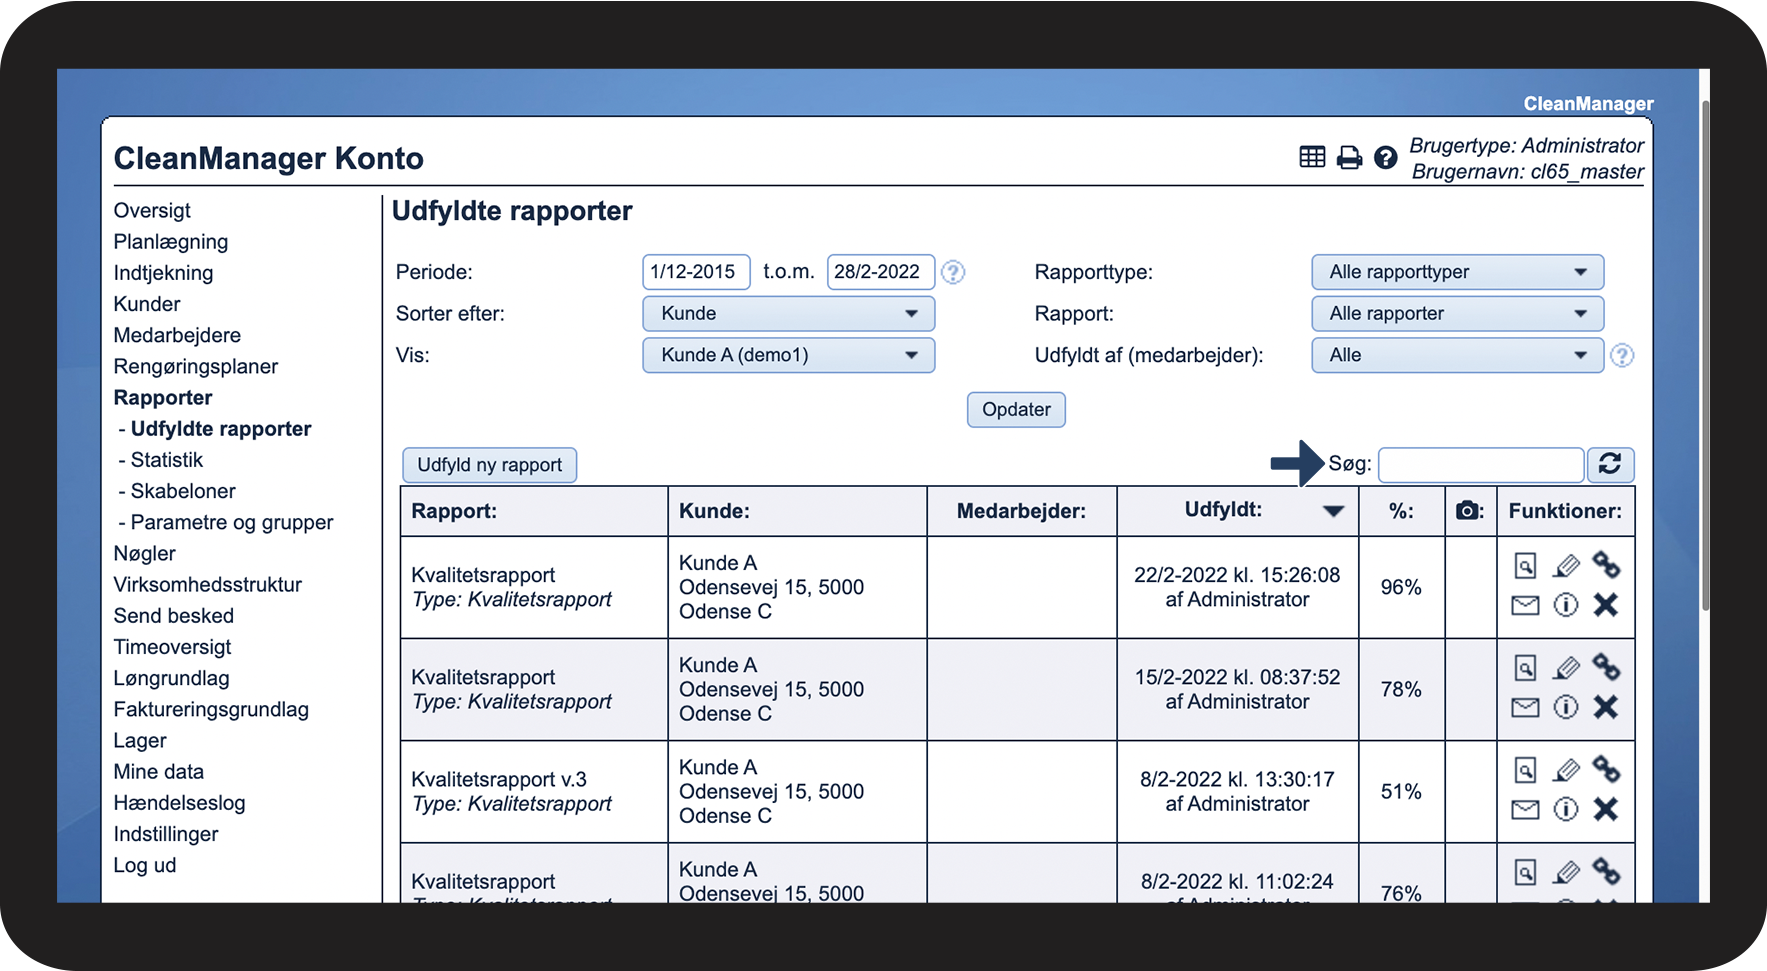Click Udfyld ny rapport button
1767x971 pixels.
coord(489,465)
